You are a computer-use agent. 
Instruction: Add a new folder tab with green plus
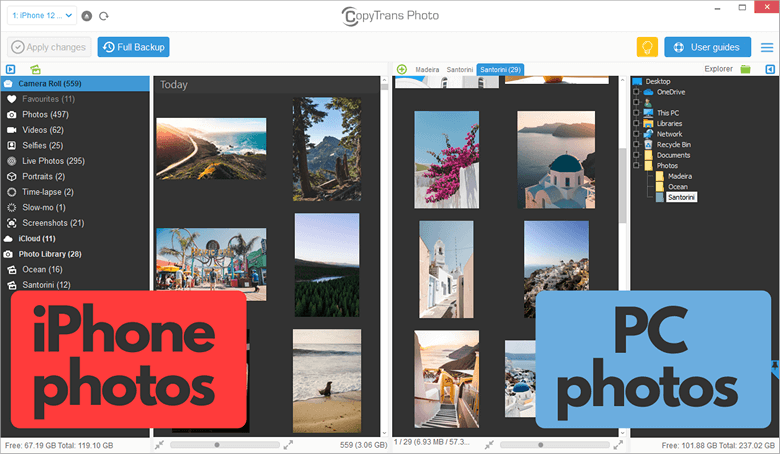402,69
